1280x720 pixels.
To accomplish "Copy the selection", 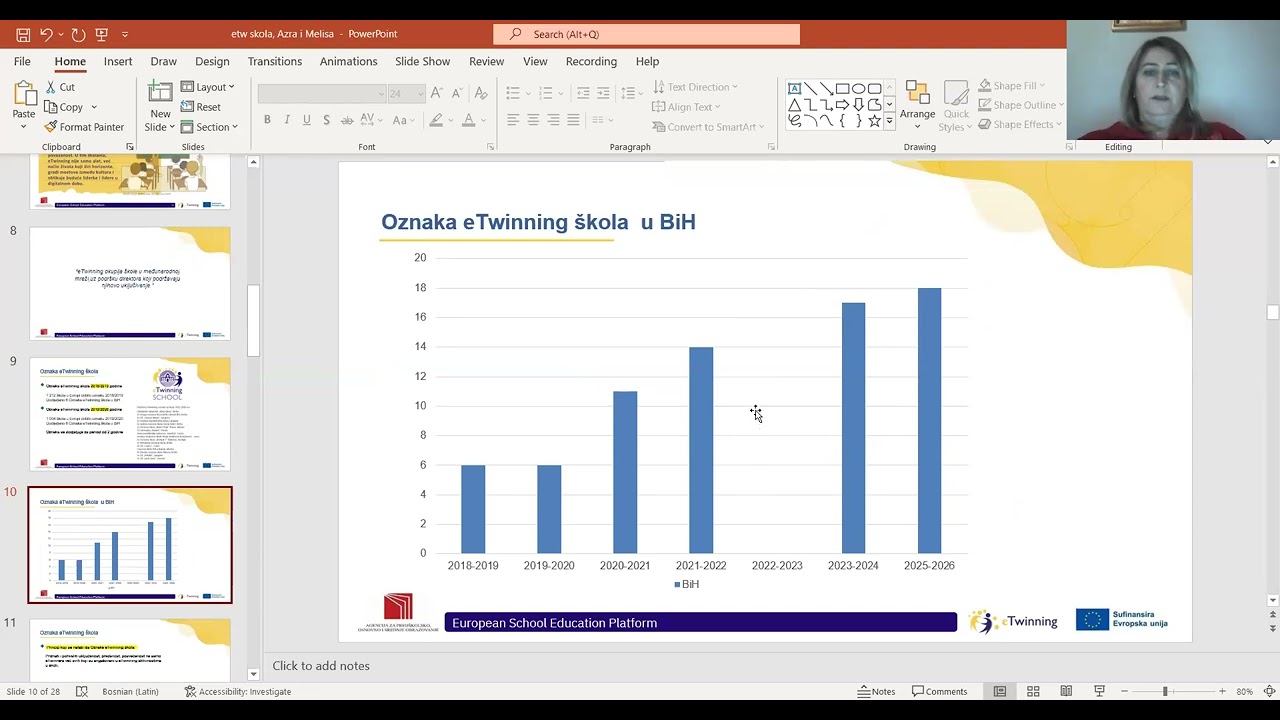I will (63, 107).
